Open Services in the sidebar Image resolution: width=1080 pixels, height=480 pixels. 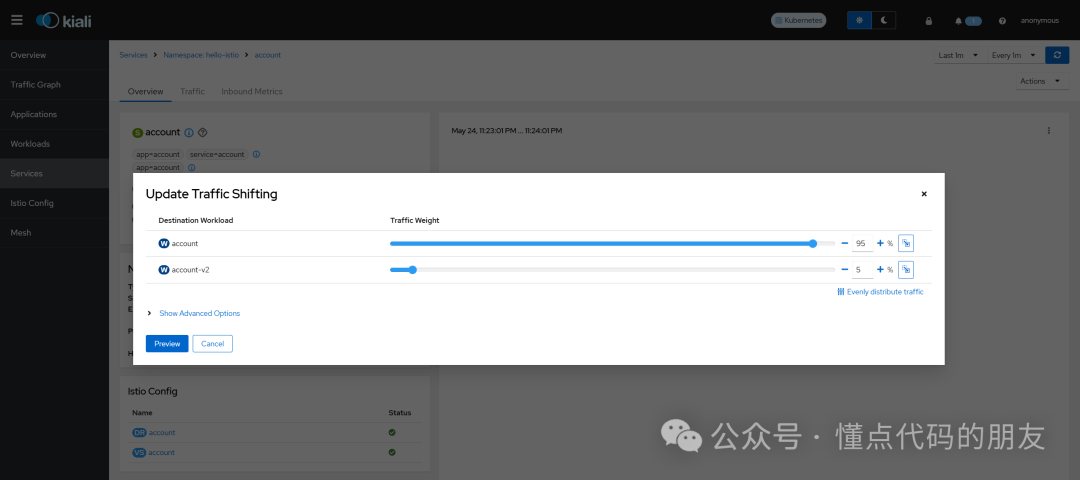click(54, 174)
